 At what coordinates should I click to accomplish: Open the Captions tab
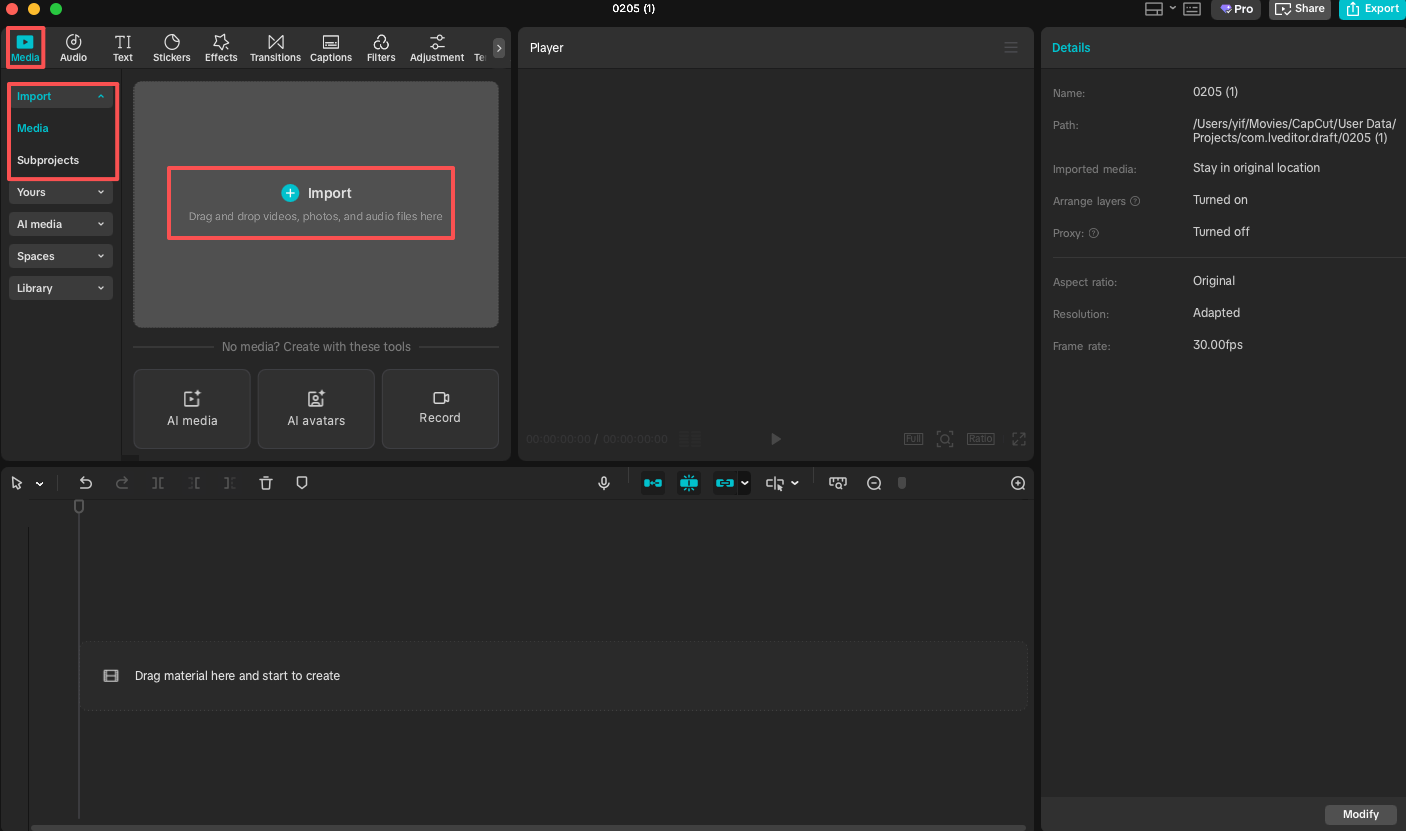pos(331,47)
